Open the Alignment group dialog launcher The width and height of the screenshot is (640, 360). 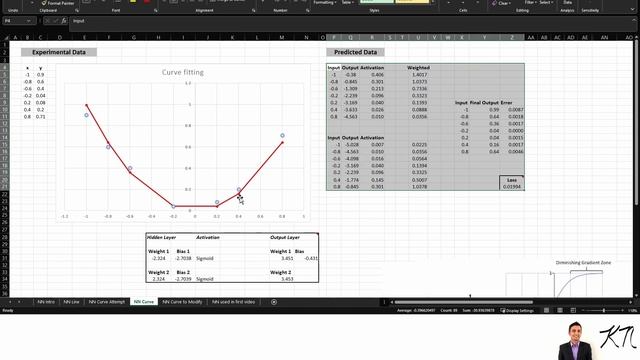[x=253, y=11]
